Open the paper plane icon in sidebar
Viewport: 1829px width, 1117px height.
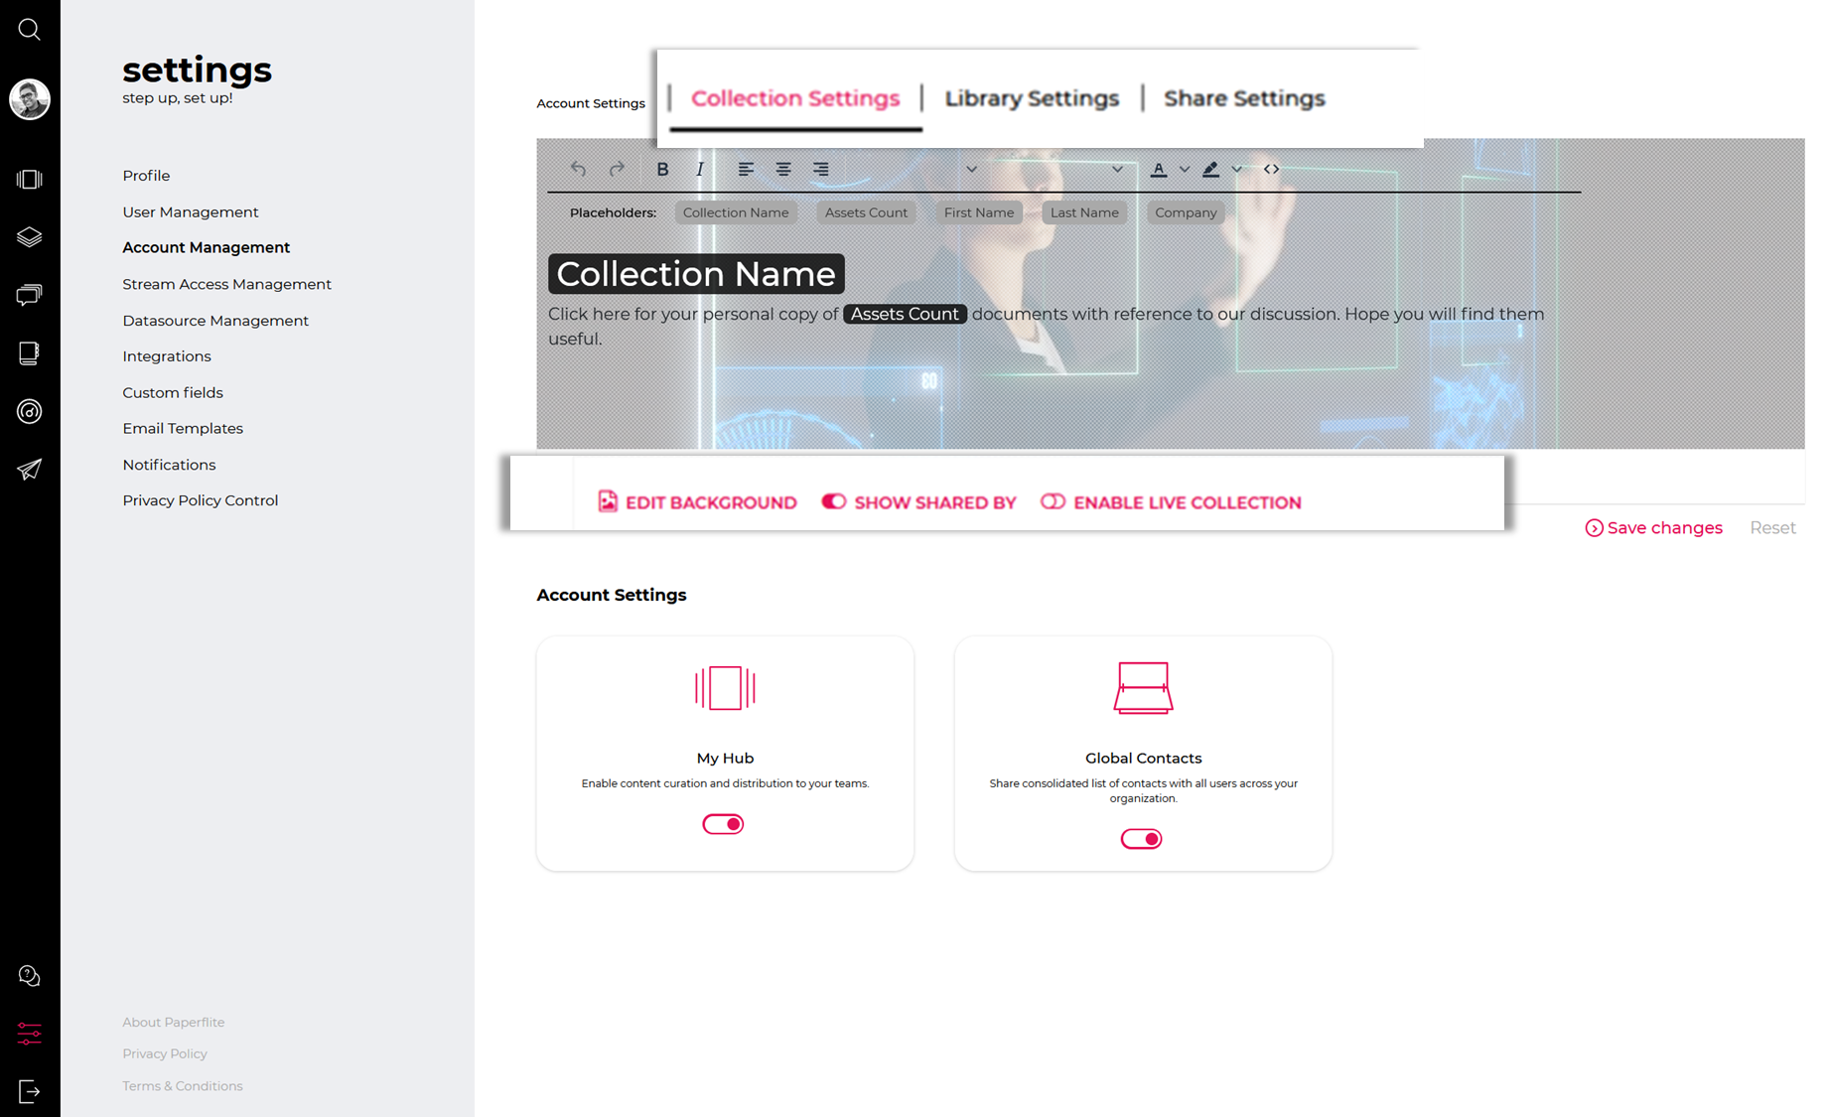pos(29,469)
